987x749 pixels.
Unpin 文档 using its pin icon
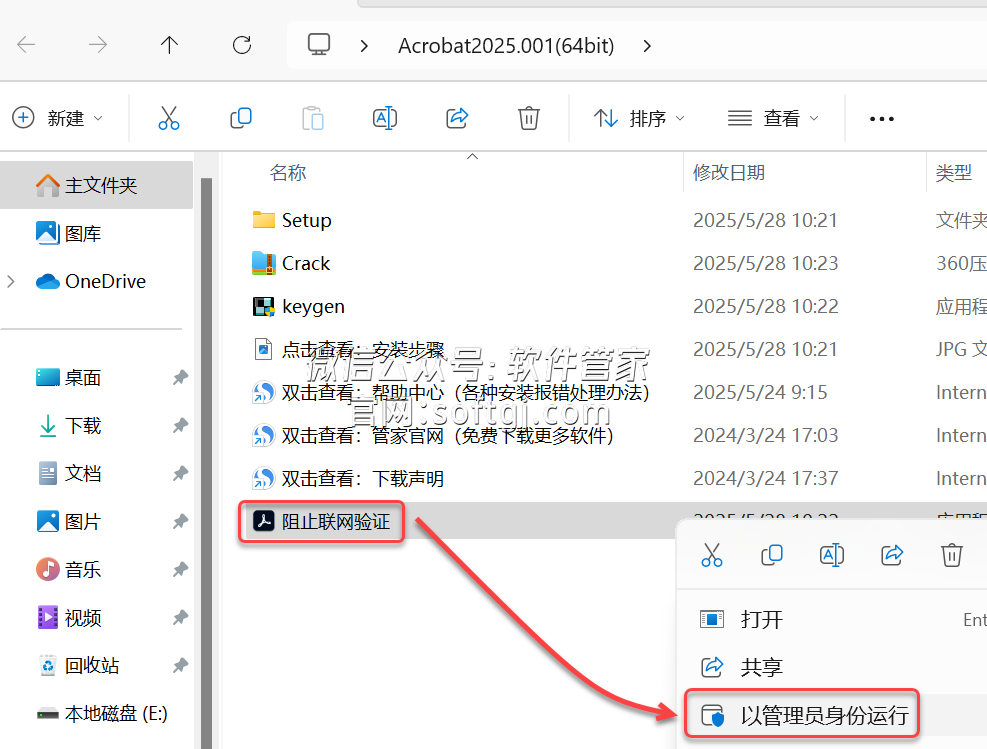click(180, 473)
